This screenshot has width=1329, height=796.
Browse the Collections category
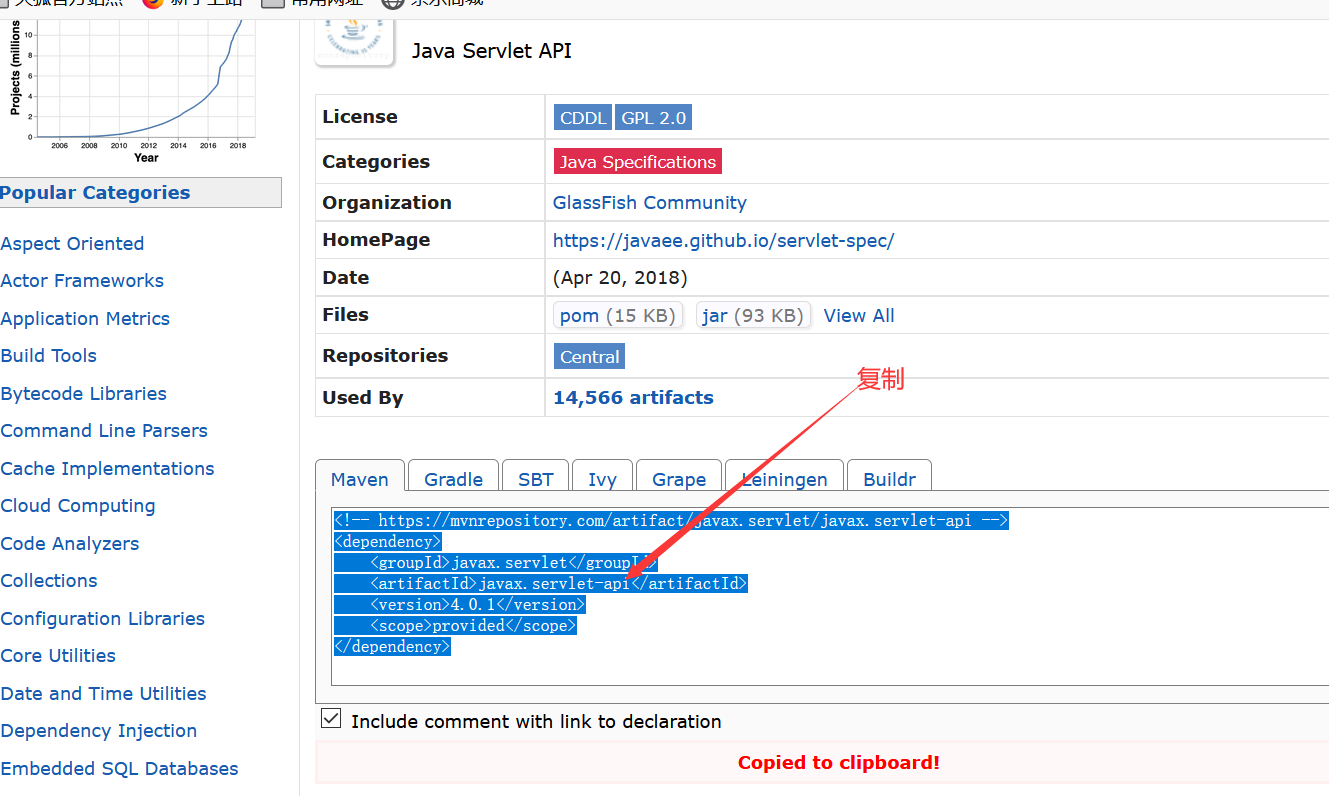click(x=49, y=581)
